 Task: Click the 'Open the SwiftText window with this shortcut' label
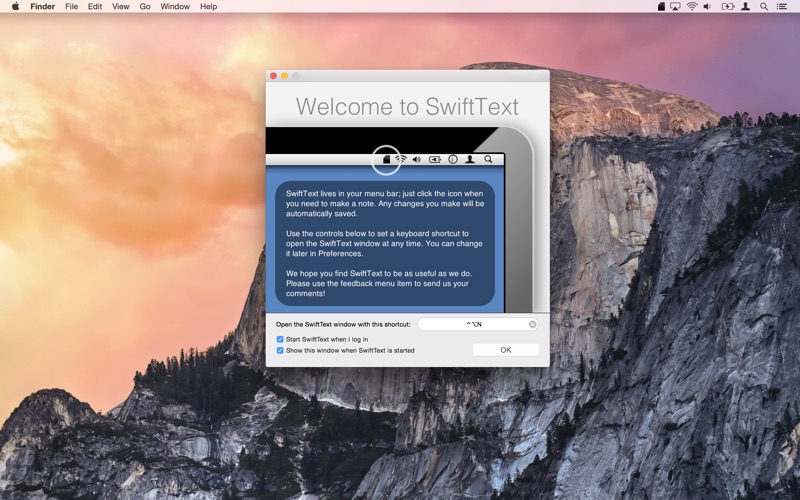point(343,324)
